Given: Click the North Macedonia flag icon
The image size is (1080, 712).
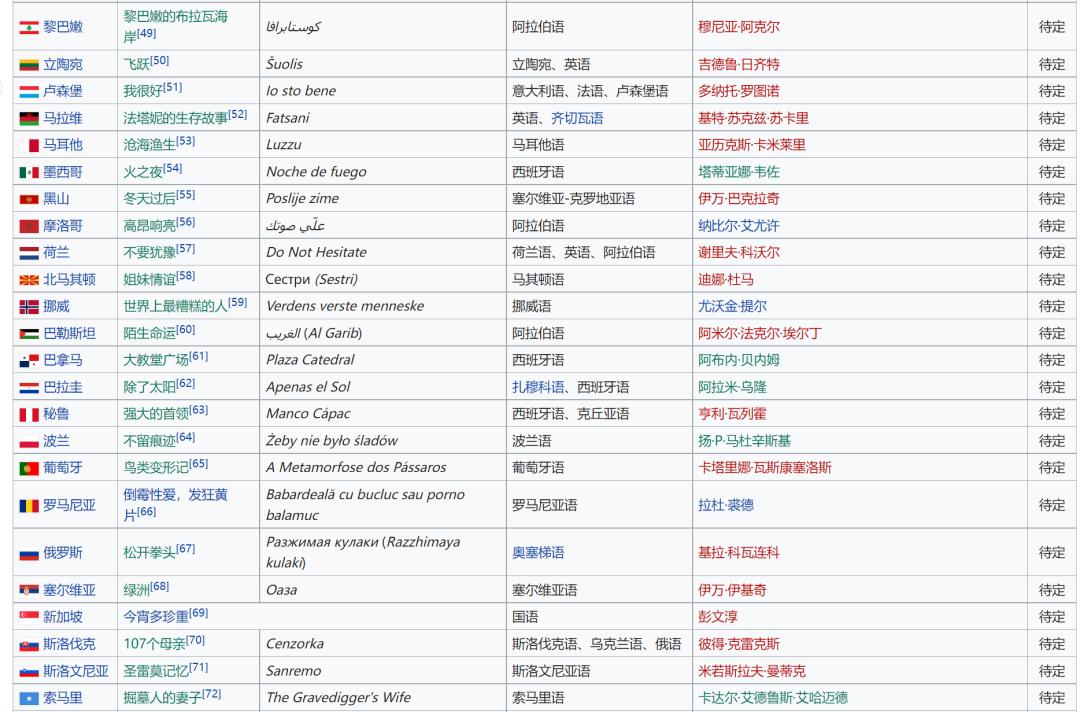Looking at the screenshot, I should 29,280.
